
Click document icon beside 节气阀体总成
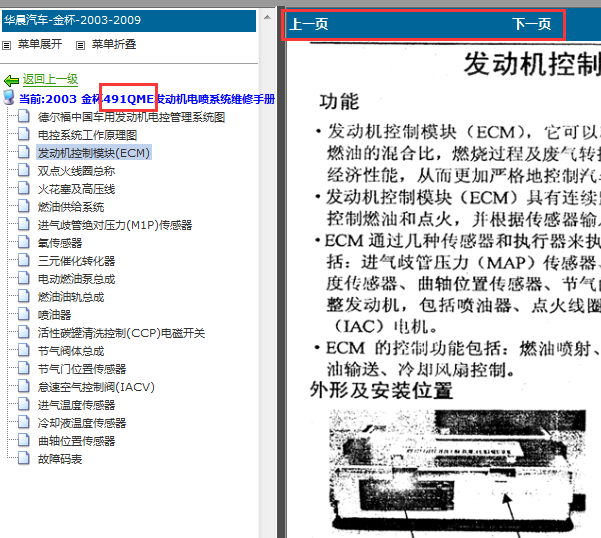point(24,350)
